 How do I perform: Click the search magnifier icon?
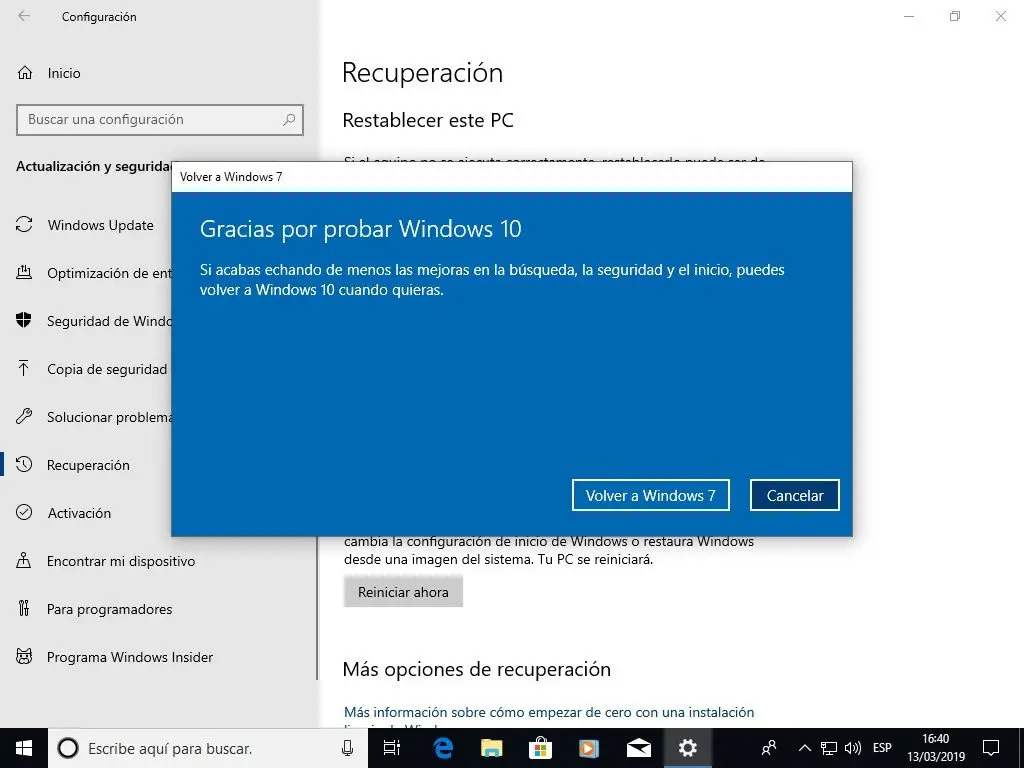tap(289, 120)
